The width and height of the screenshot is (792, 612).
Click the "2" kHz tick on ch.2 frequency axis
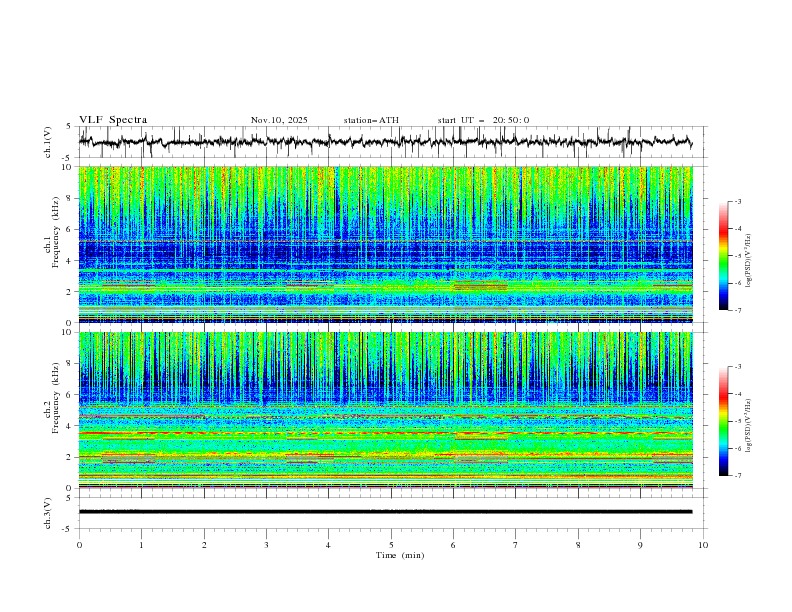pos(69,457)
